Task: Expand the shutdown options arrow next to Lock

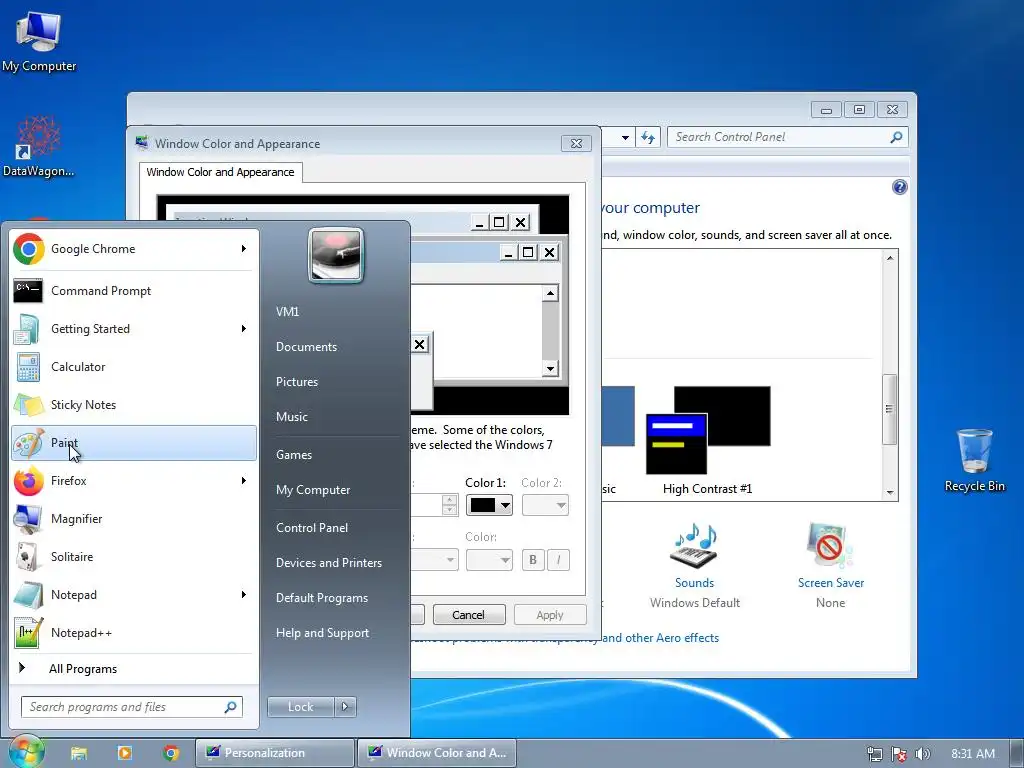Action: coord(345,707)
